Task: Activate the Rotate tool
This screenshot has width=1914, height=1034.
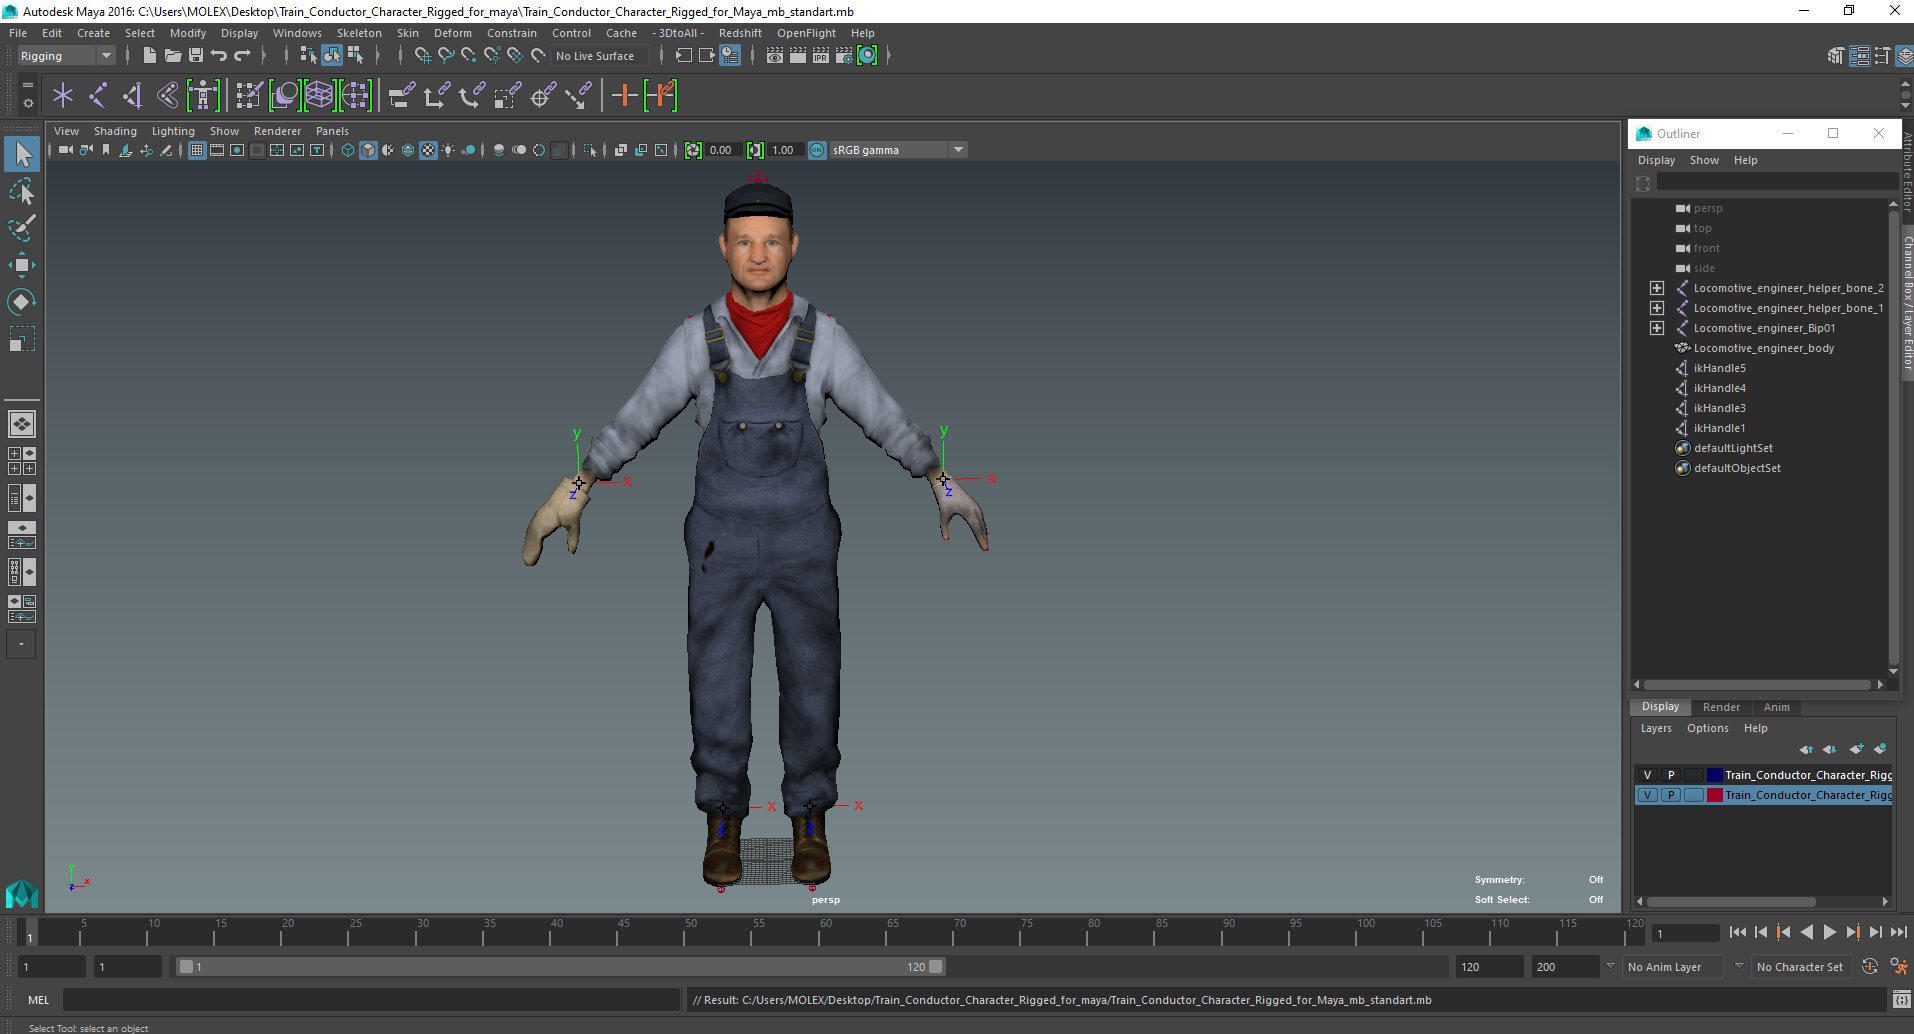Action: (22, 302)
